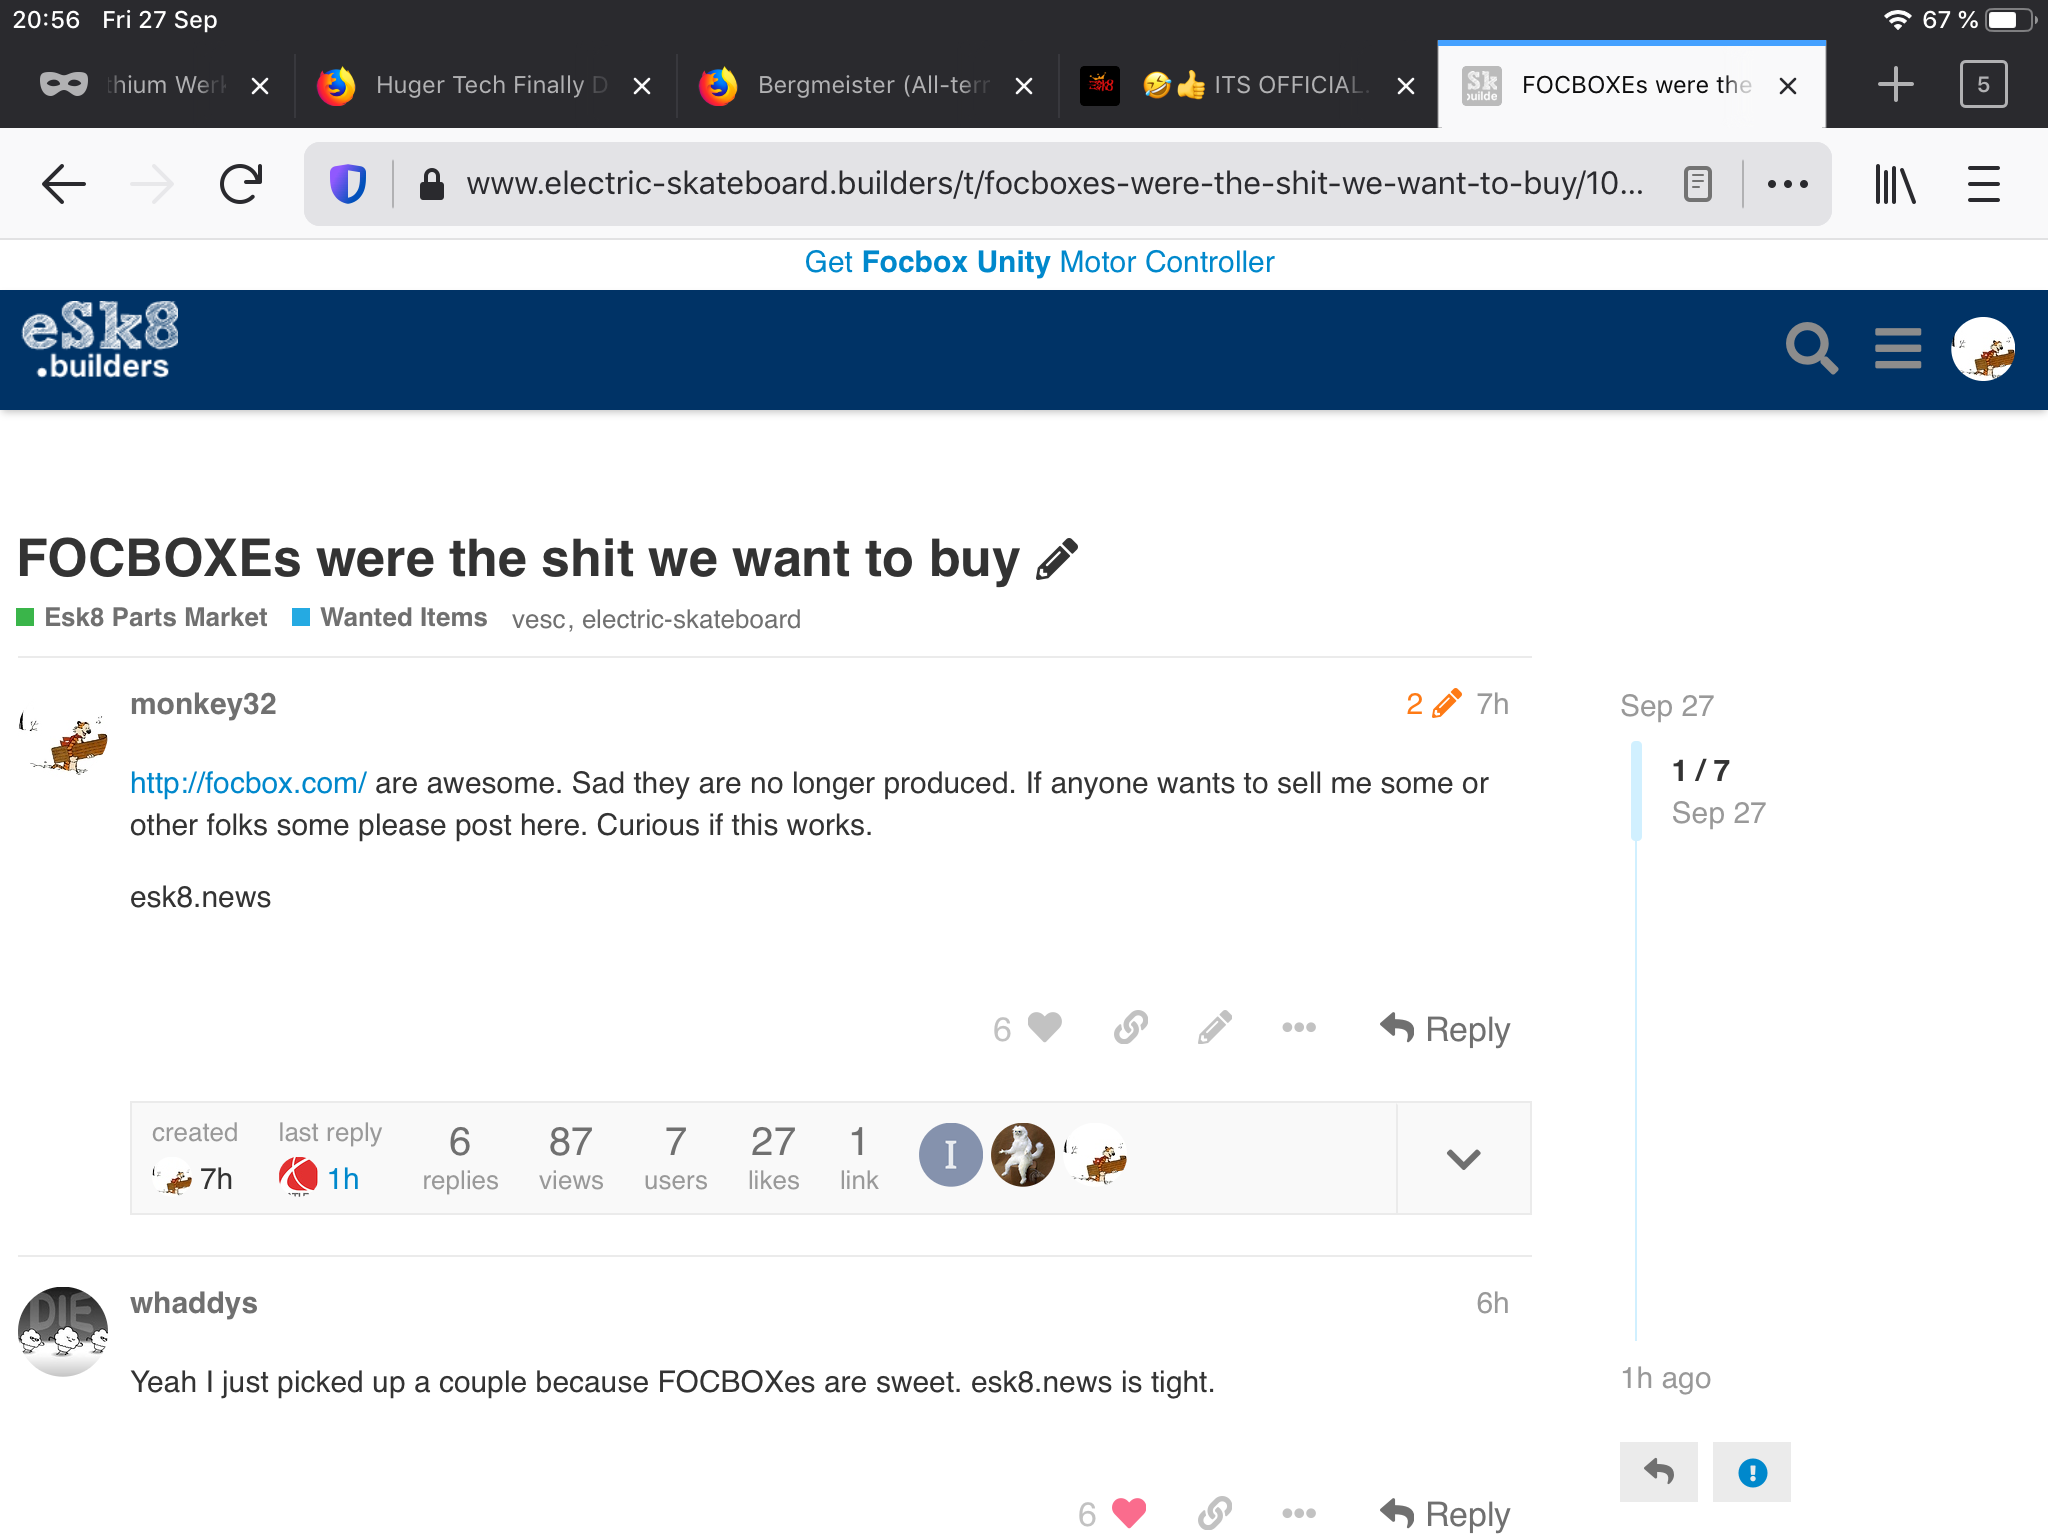2048x1536 pixels.
Task: Reply to whaddys's post
Action: point(1445,1514)
